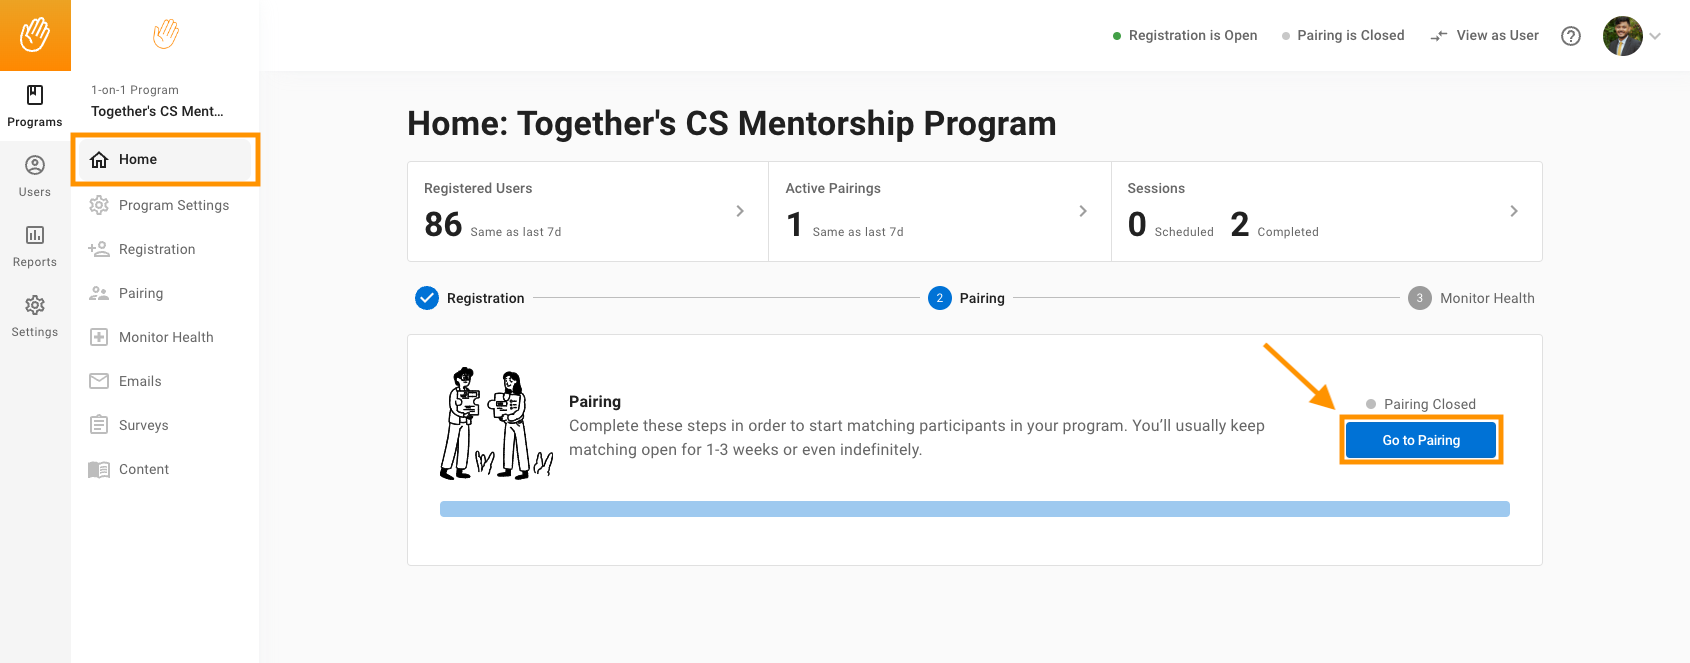The image size is (1690, 663).
Task: Open the profile avatar dropdown menu
Action: (1632, 36)
